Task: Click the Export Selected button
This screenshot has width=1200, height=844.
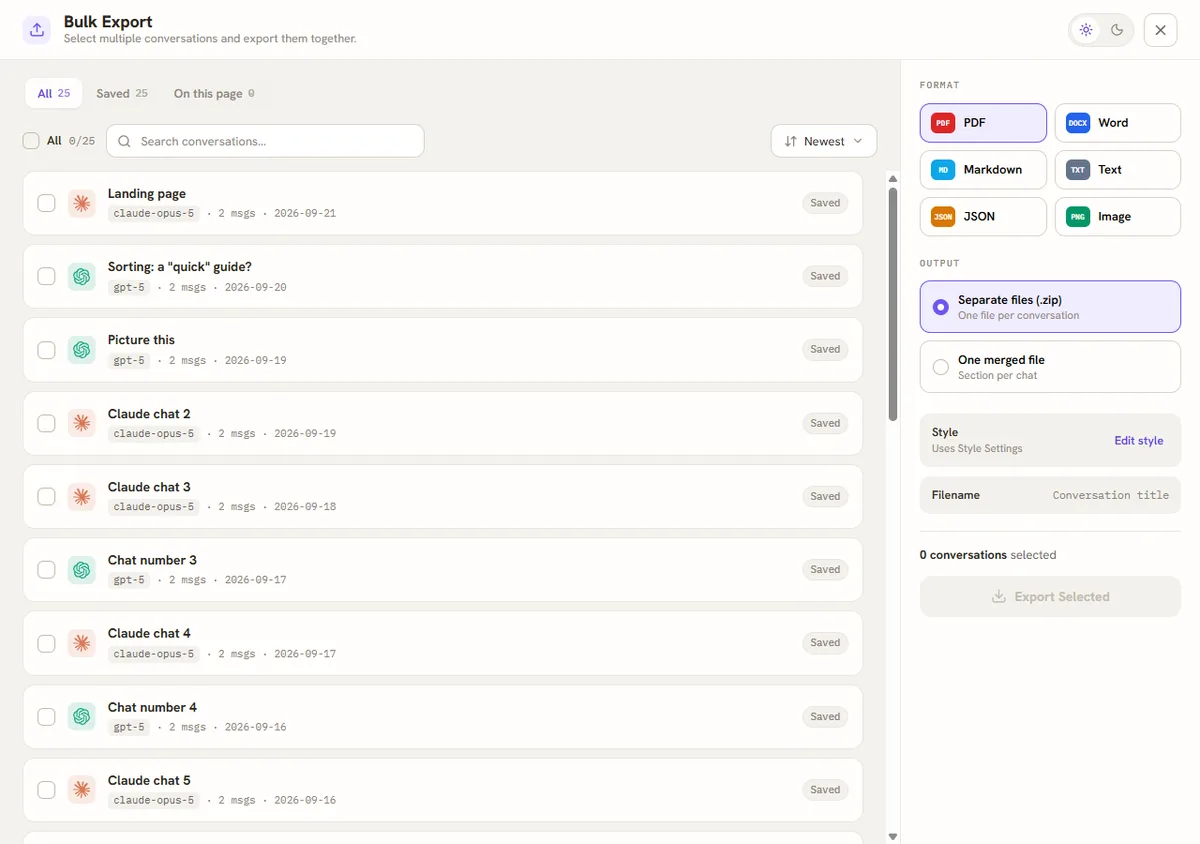Action: coord(1050,596)
